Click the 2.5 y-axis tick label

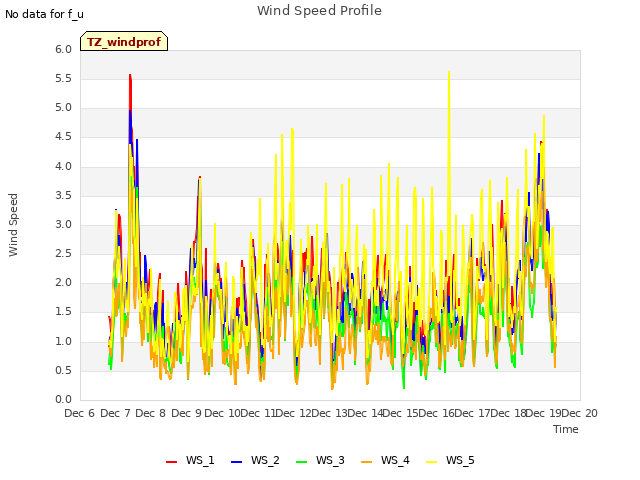(x=63, y=254)
